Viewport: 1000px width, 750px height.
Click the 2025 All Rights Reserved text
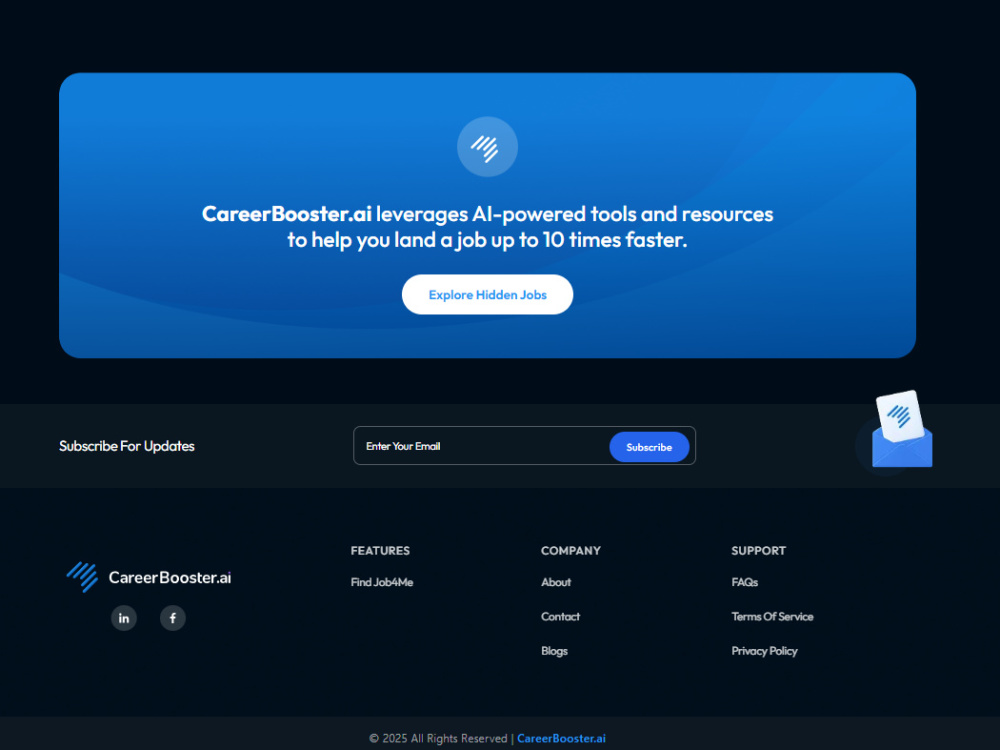pyautogui.click(x=438, y=739)
